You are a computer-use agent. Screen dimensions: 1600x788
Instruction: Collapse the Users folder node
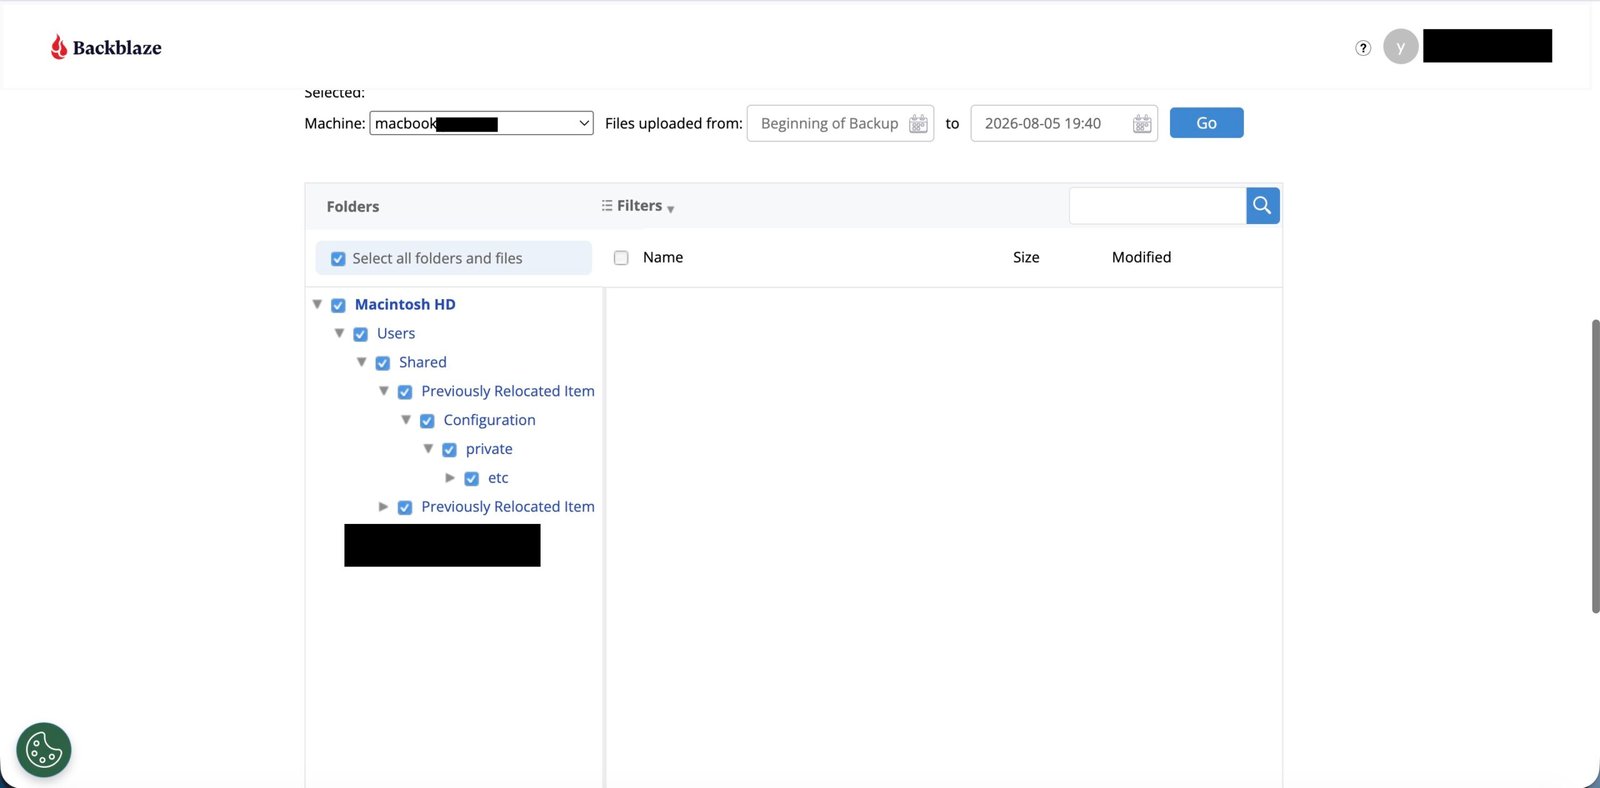(339, 333)
